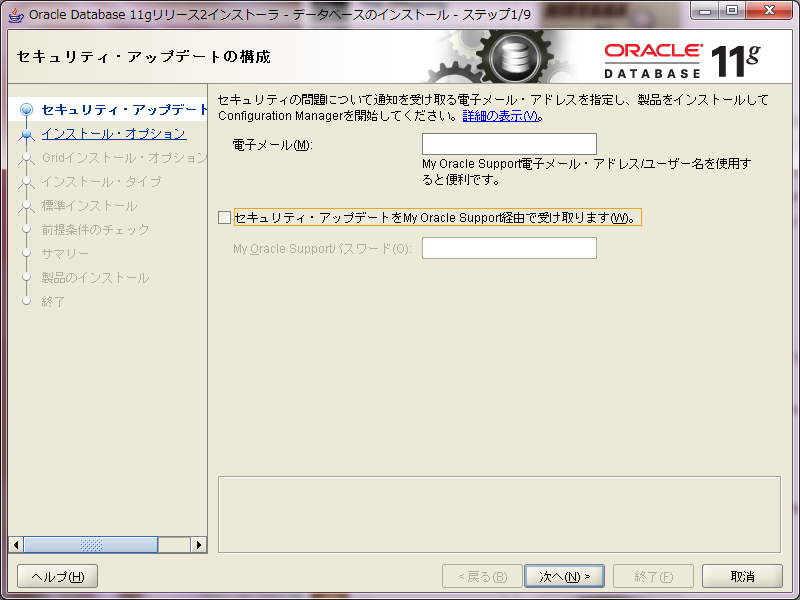This screenshot has height=600, width=800.
Task: Click the 電子メール input field
Action: (x=508, y=142)
